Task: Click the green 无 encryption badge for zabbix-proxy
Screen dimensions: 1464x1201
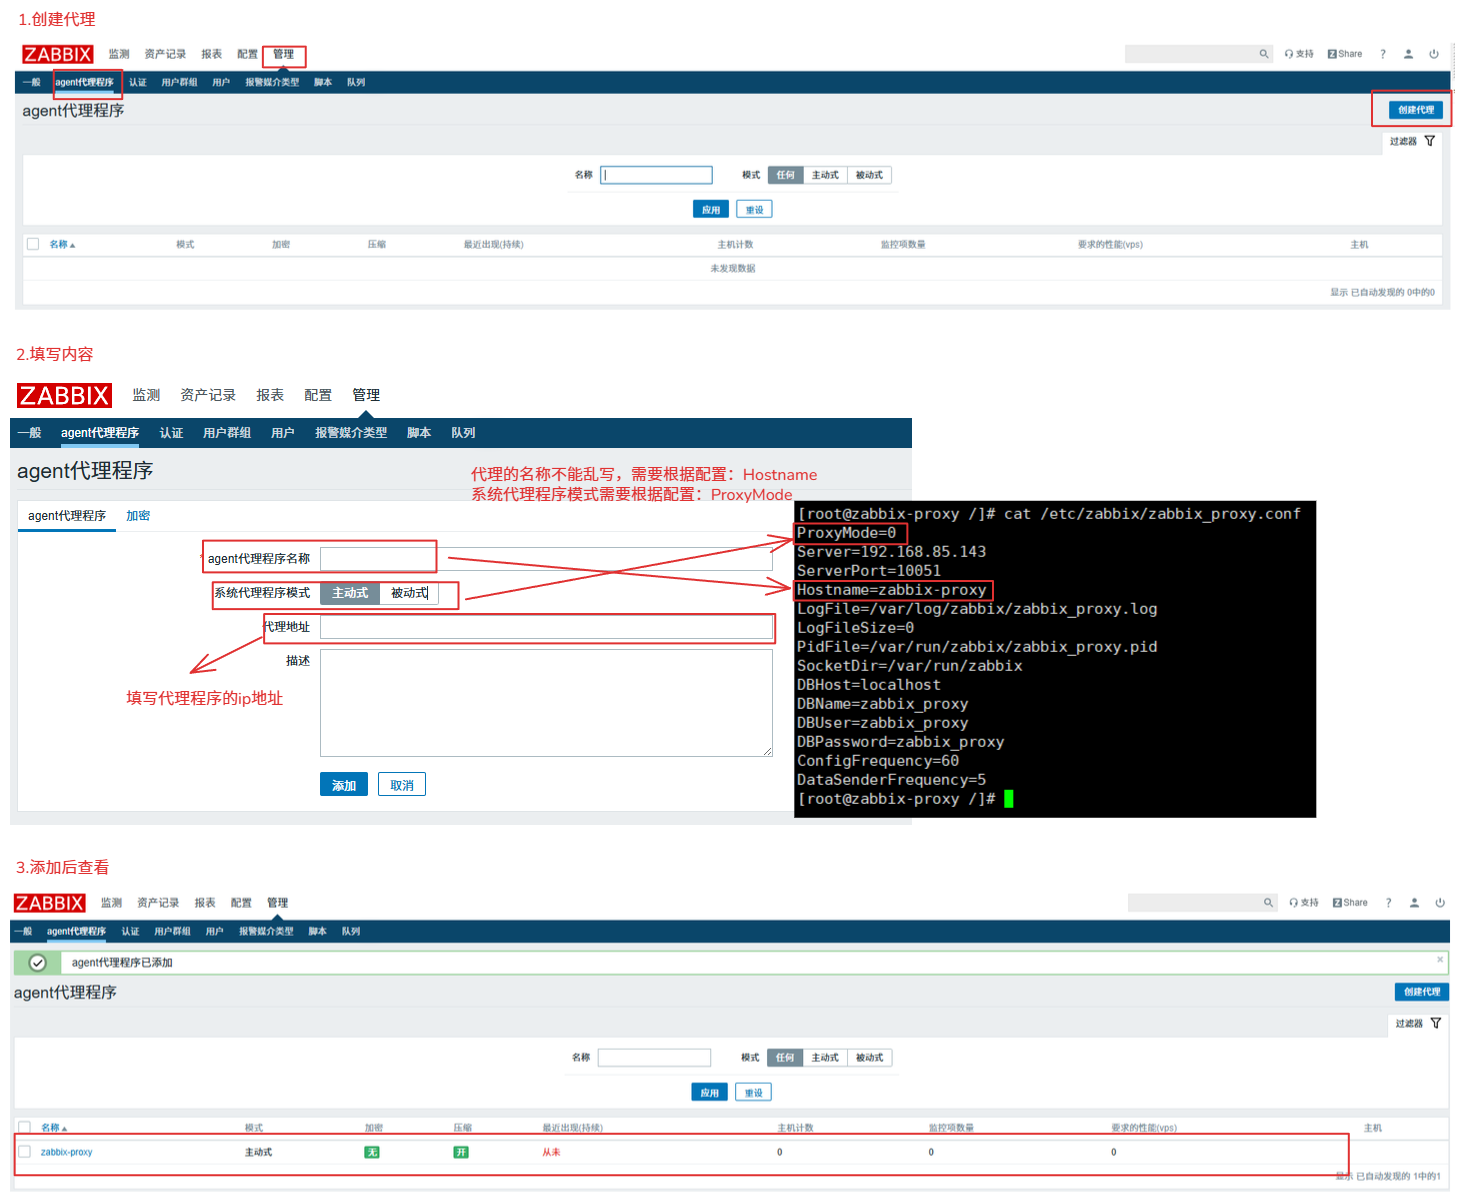Action: pos(372,1152)
